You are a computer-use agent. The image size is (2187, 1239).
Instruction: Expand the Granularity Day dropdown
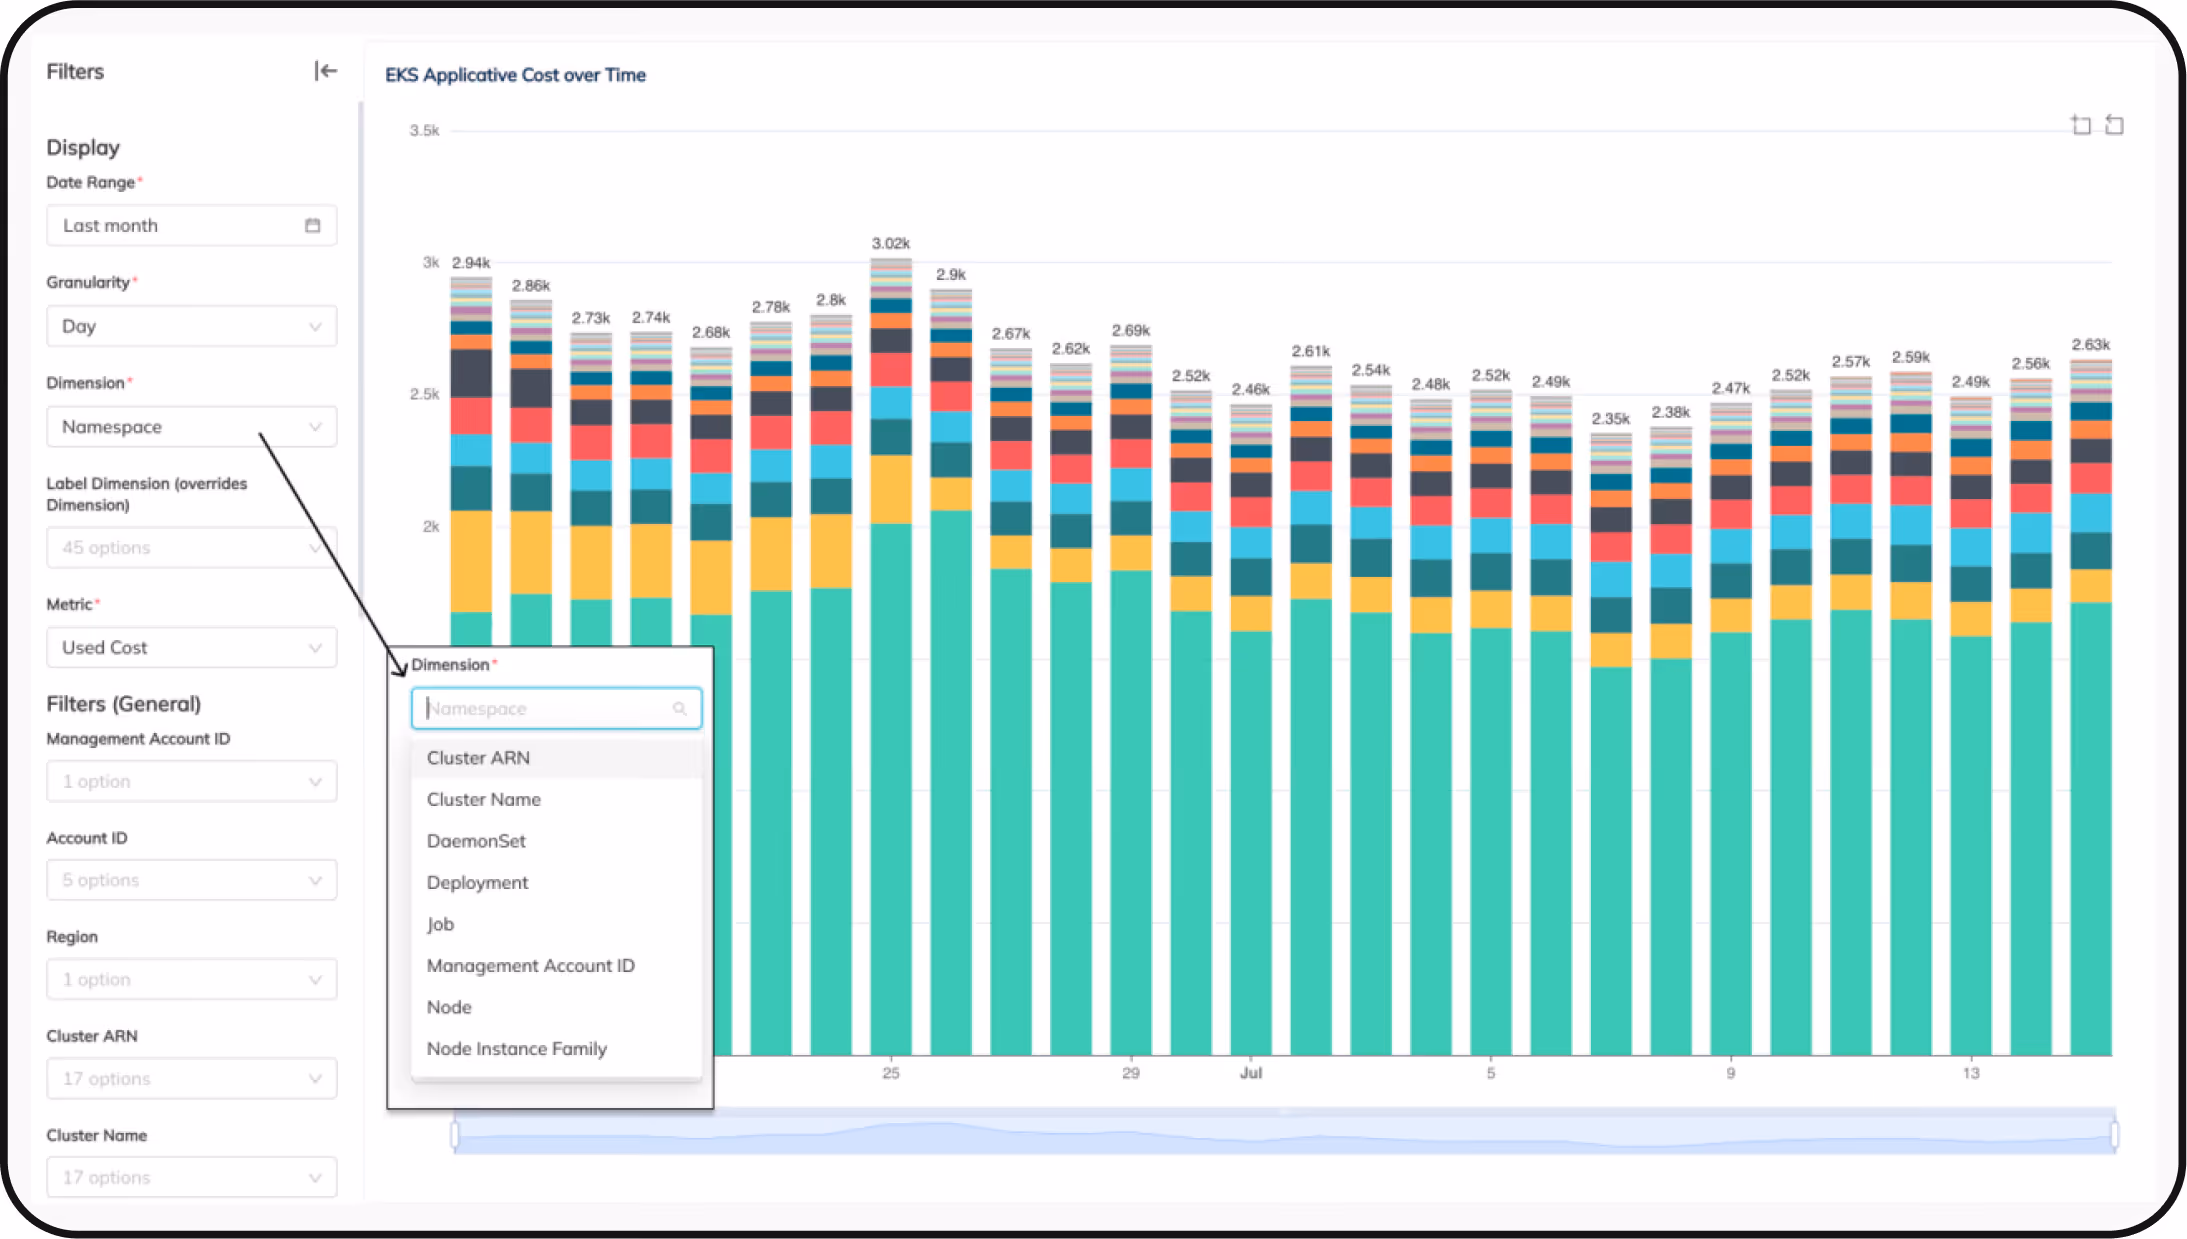191,327
